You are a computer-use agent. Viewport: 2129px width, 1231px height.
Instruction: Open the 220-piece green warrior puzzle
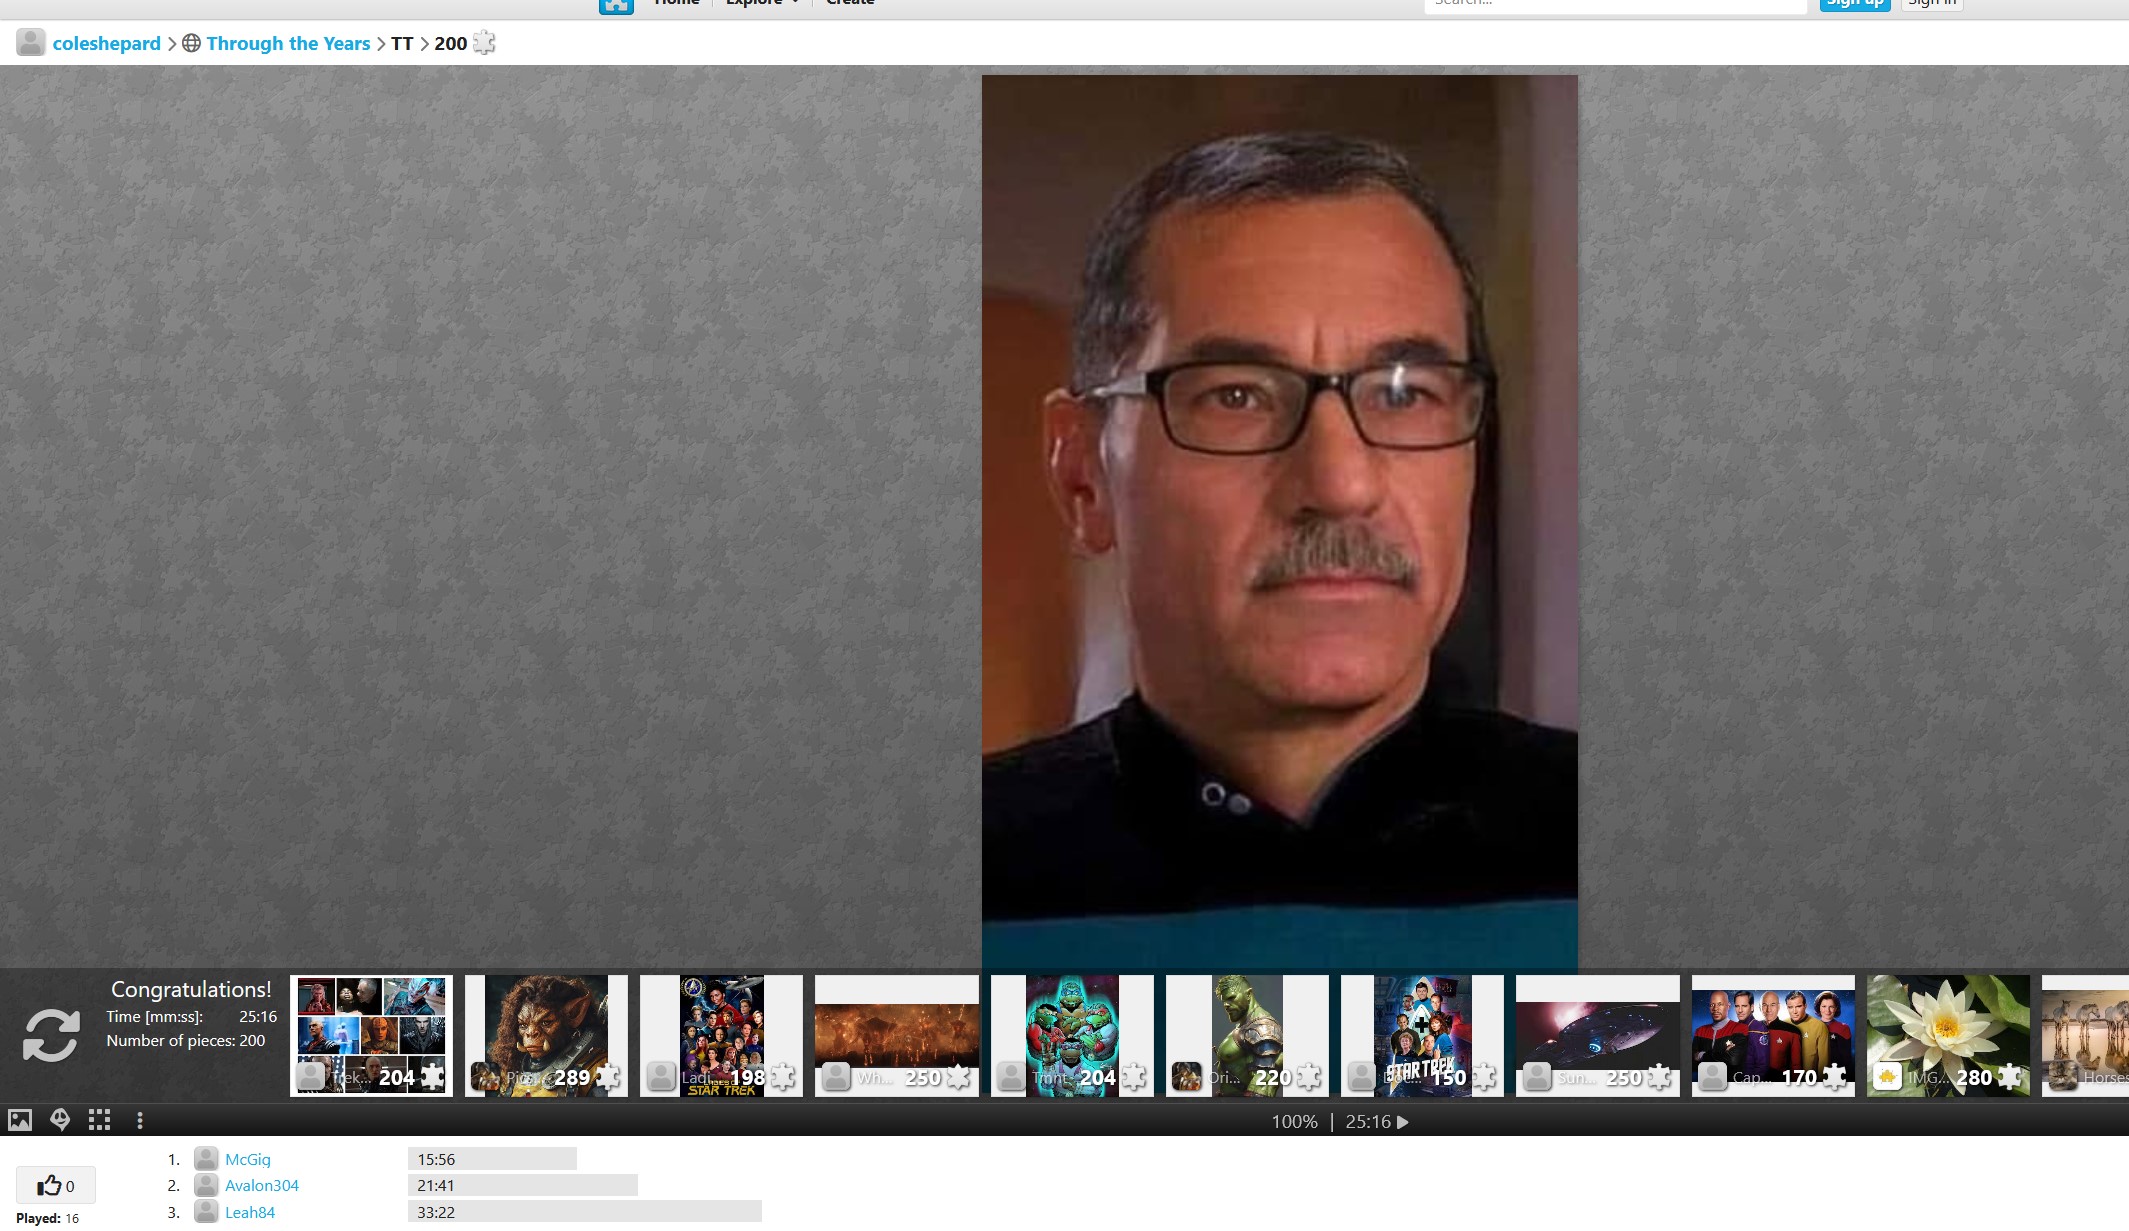tap(1247, 1035)
